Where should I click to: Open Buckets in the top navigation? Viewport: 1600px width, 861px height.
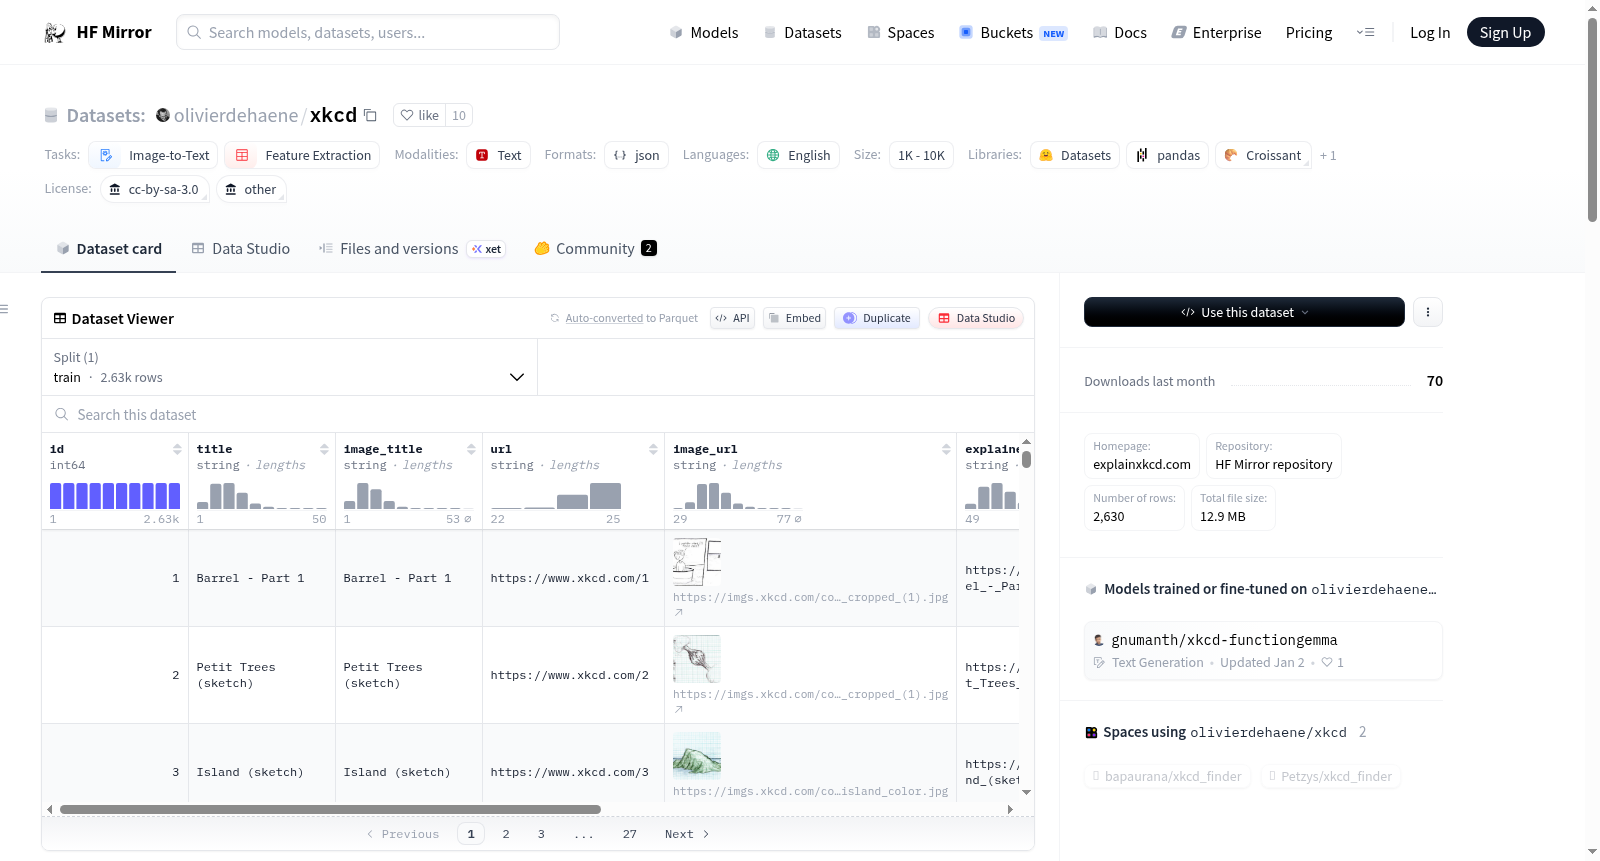[x=1013, y=33]
